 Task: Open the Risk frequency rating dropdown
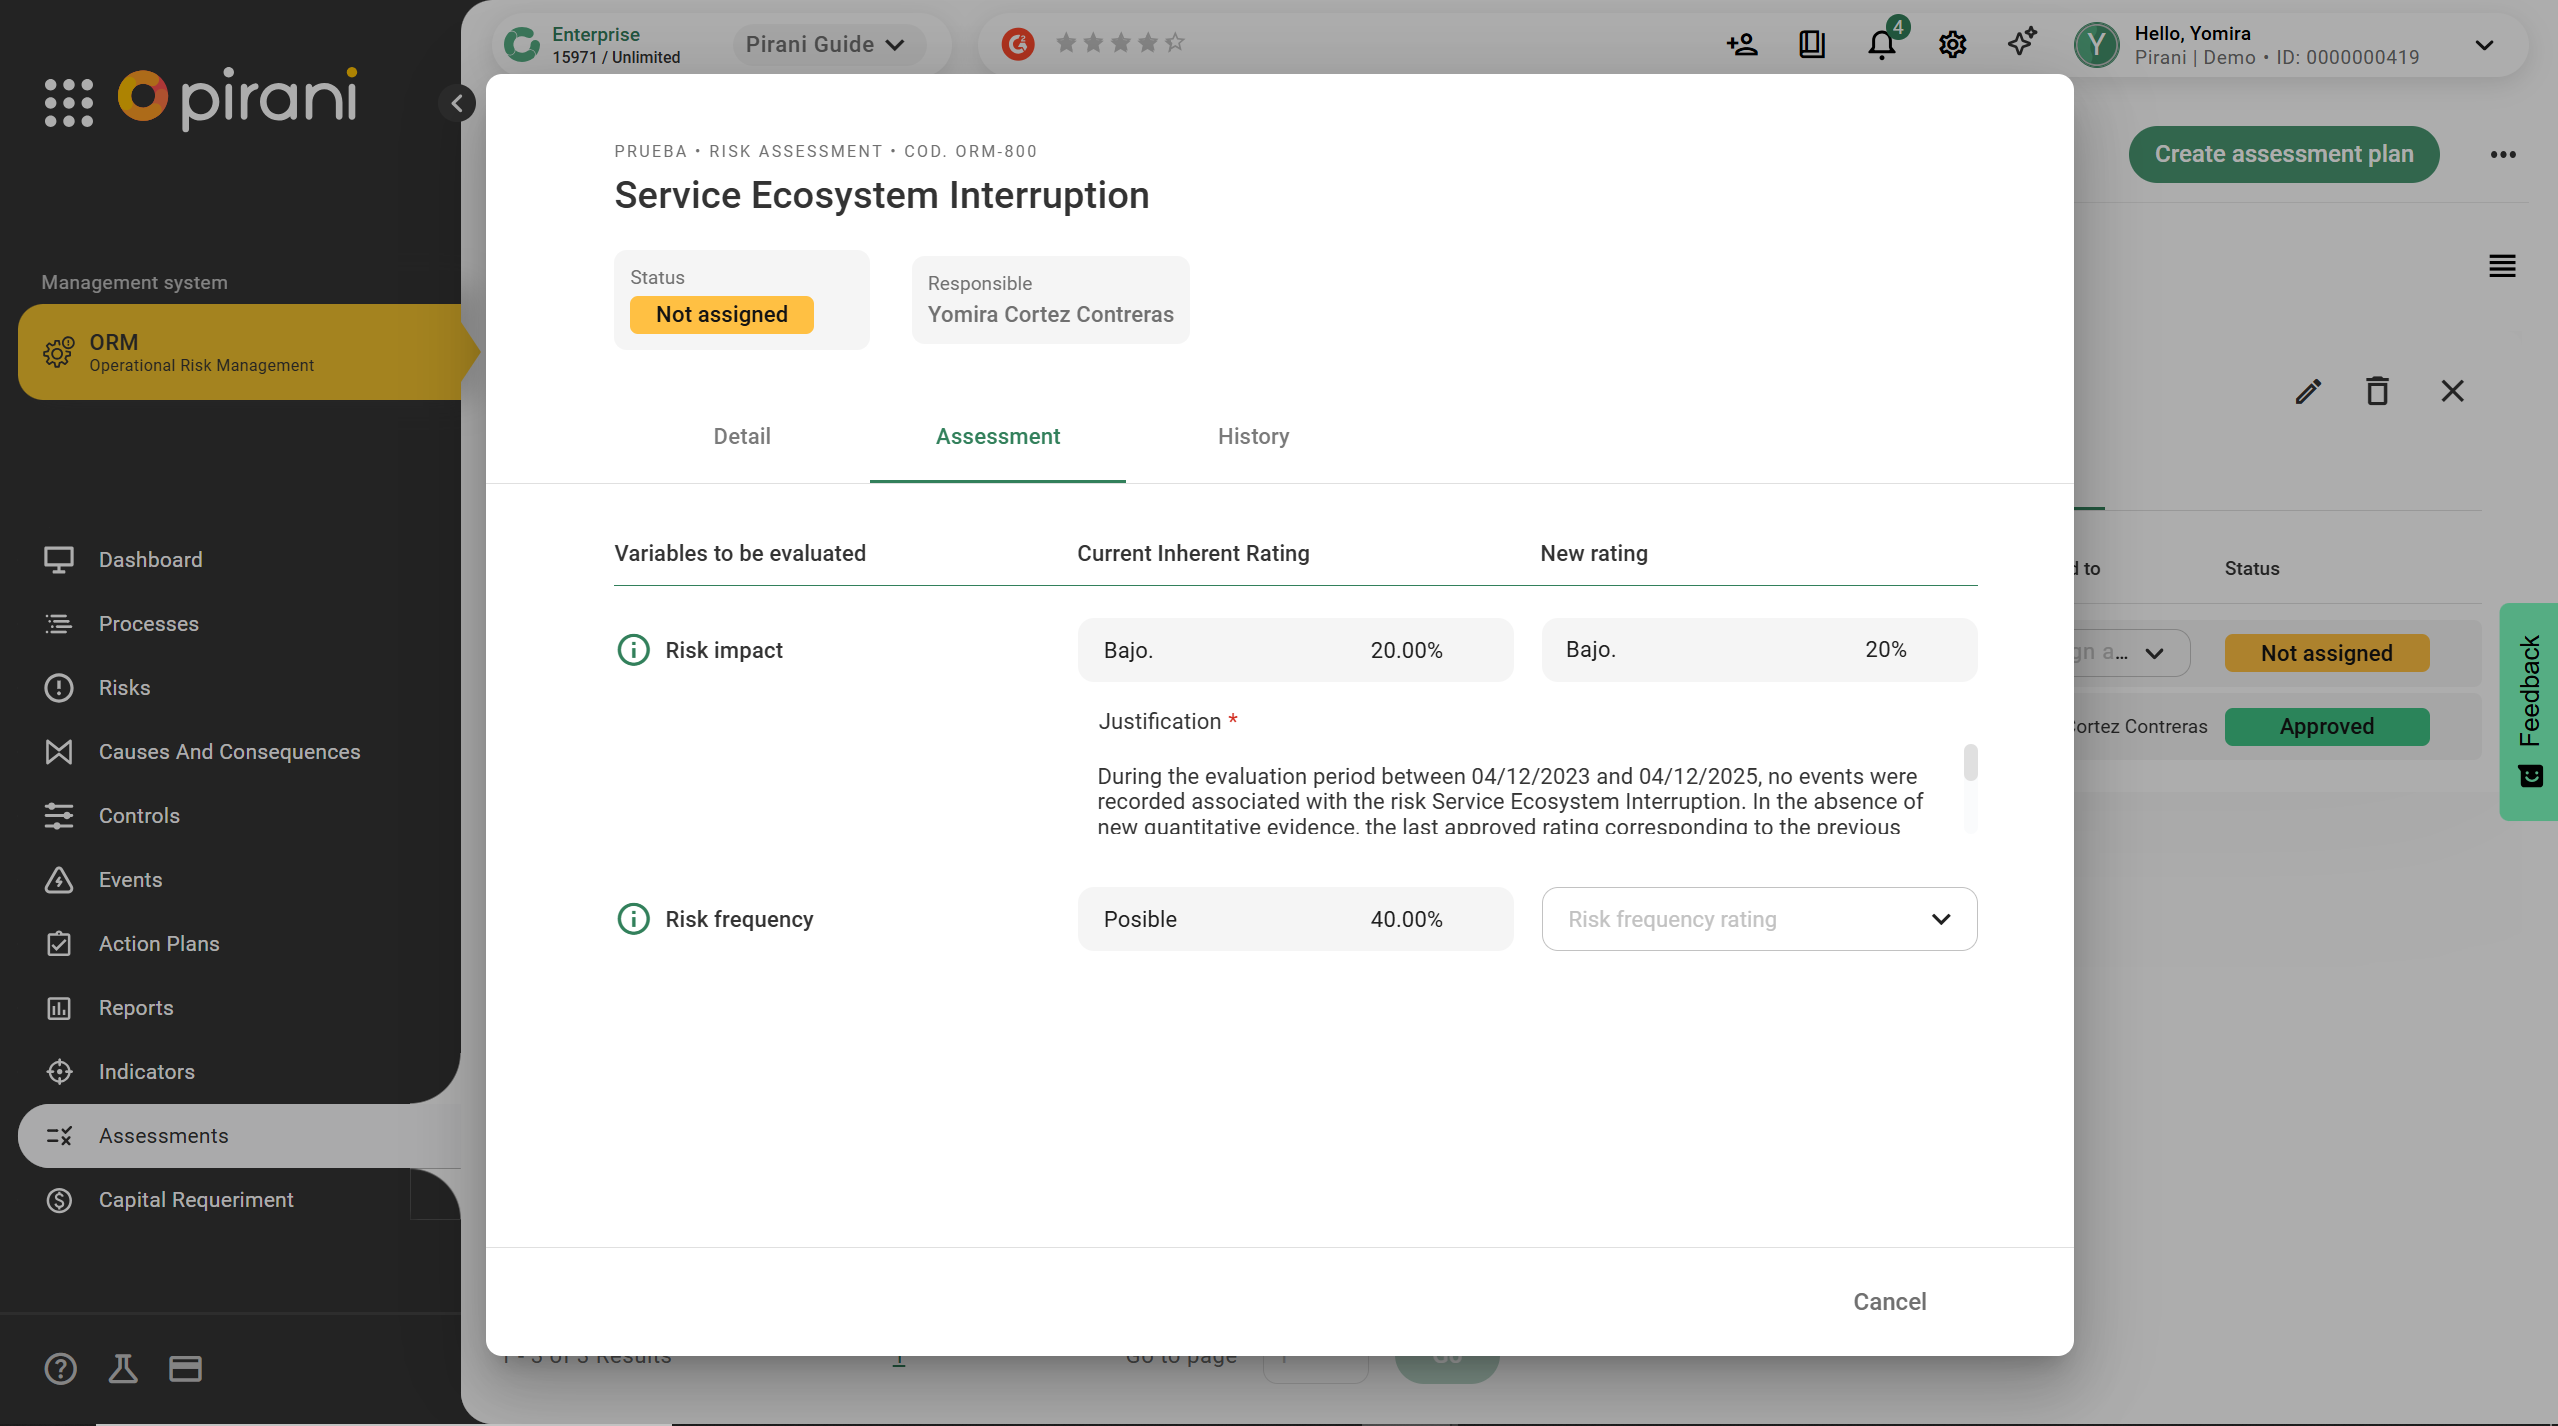coord(1758,919)
